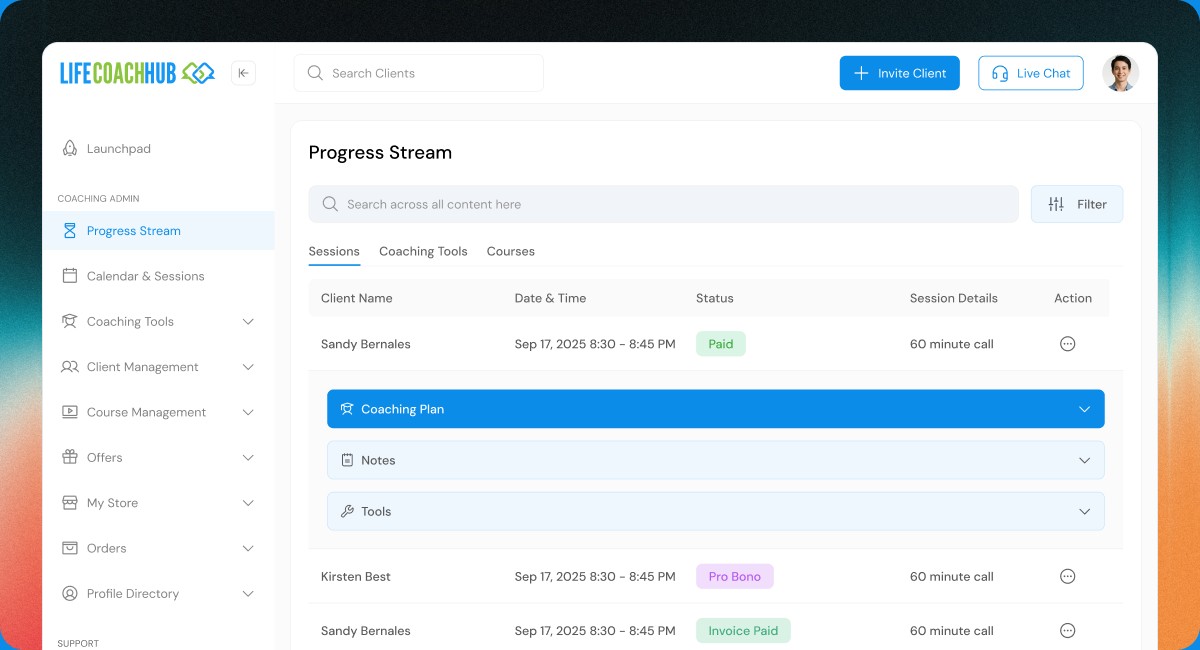Open action menu for Sandy Bernales Paid row
Viewport: 1200px width, 650px height.
[x=1067, y=344]
